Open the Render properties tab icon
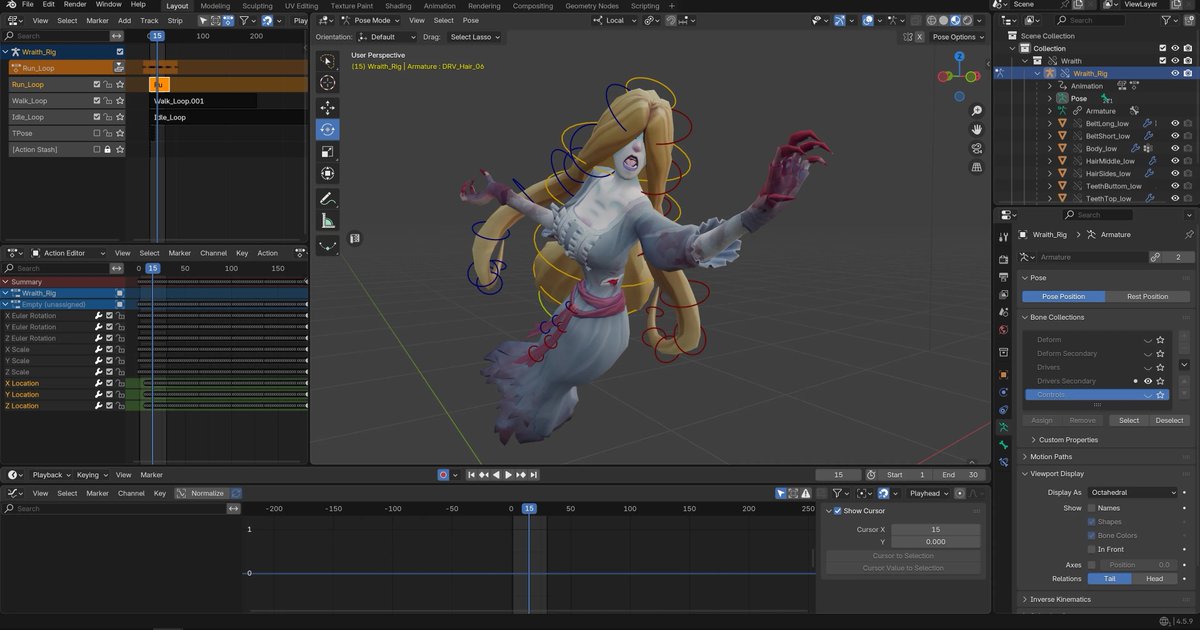Image resolution: width=1200 pixels, height=630 pixels. click(1003, 259)
